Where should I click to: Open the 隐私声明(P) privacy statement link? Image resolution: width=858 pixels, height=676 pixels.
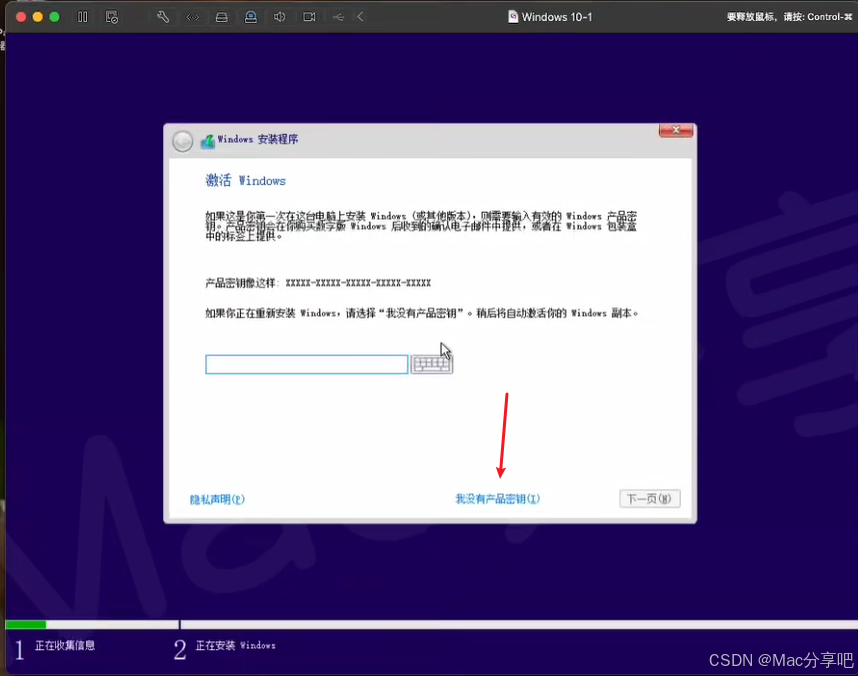click(x=217, y=499)
